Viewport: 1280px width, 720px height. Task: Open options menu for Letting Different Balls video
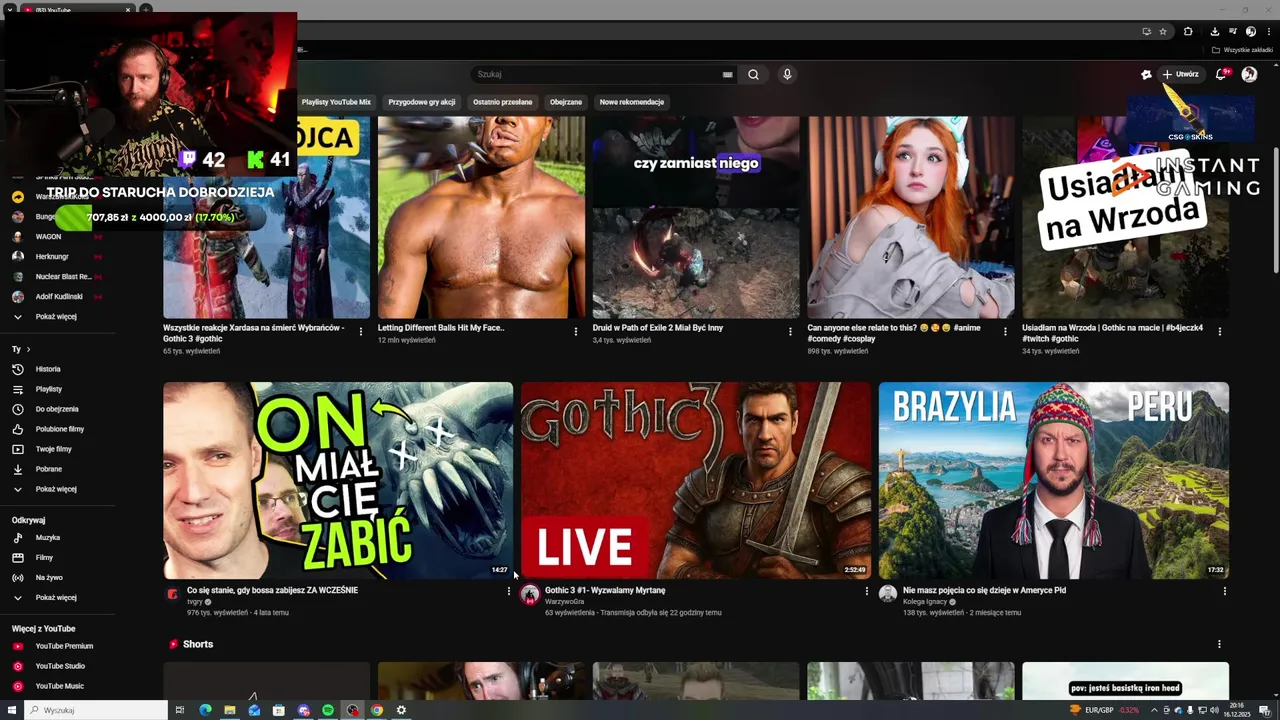[x=576, y=332]
